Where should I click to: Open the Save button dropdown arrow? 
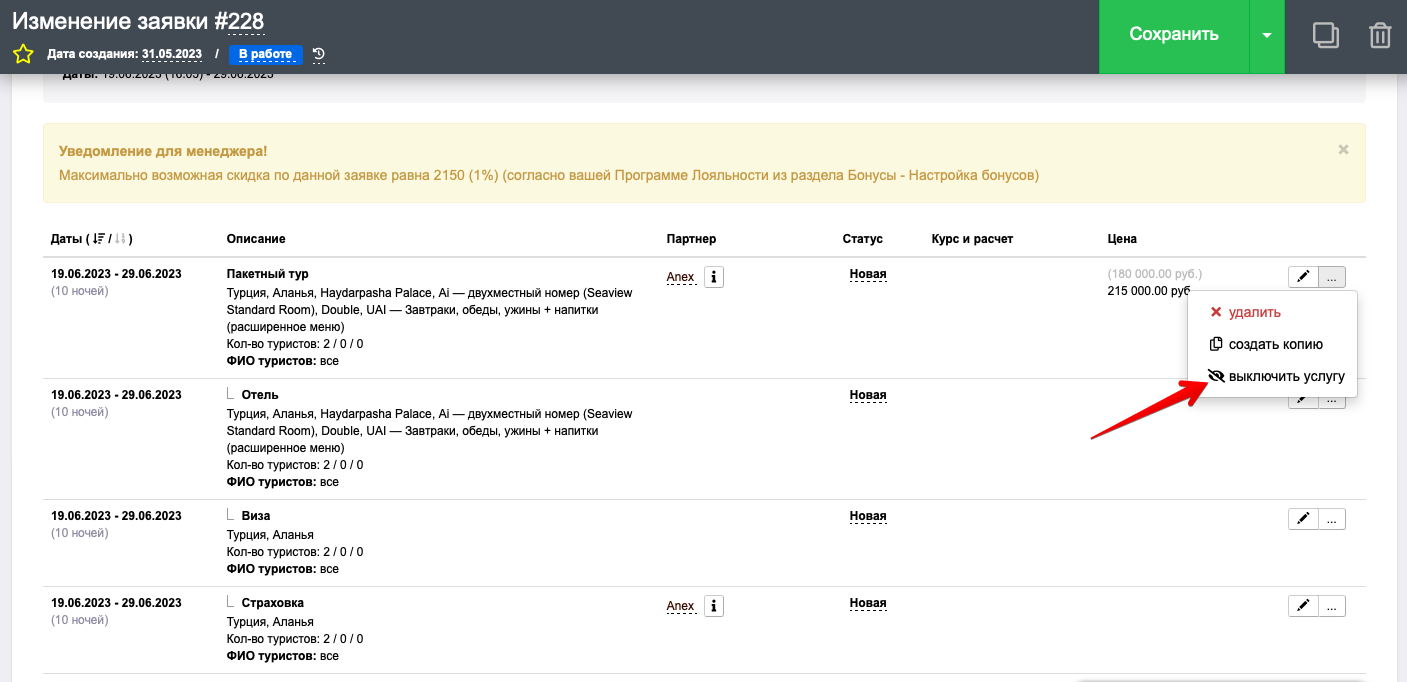point(1267,35)
